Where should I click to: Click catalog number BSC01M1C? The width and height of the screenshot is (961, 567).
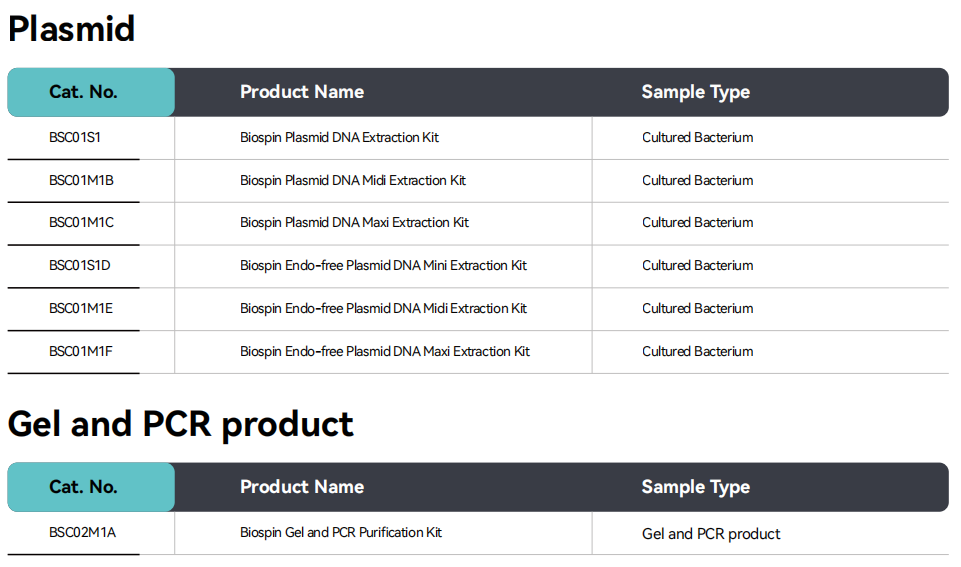point(81,222)
